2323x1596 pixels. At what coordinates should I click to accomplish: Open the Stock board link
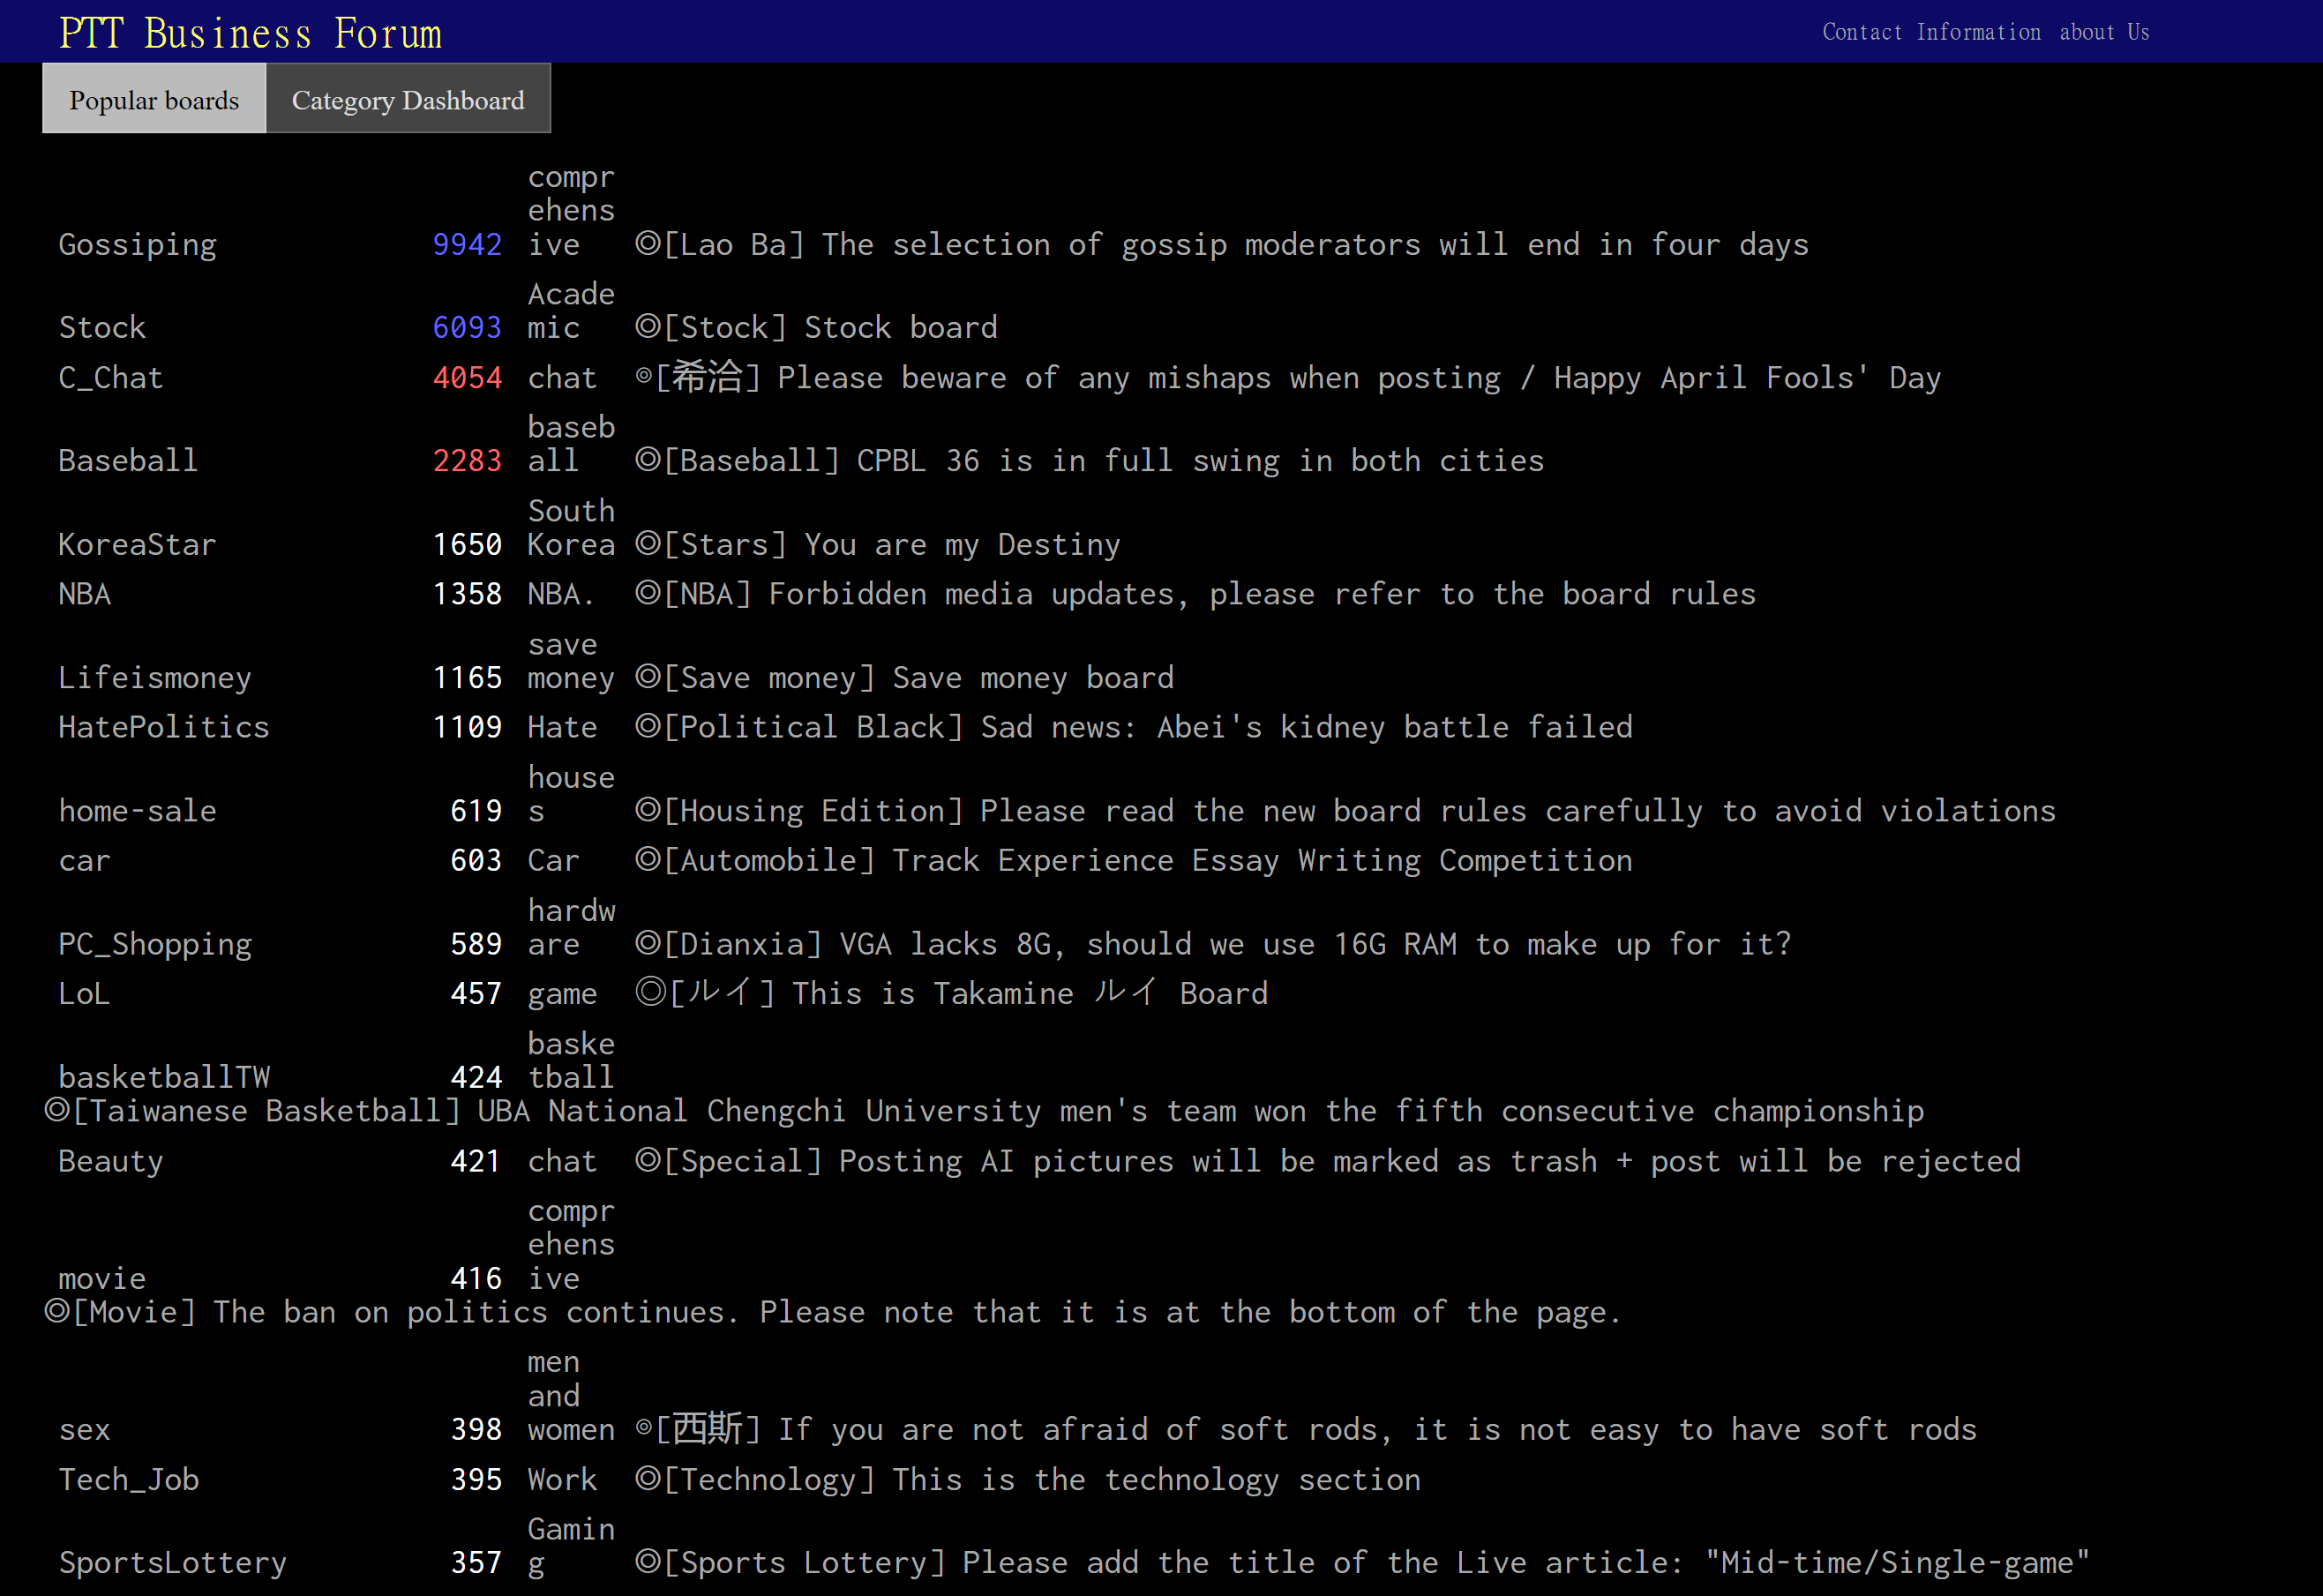tap(102, 328)
